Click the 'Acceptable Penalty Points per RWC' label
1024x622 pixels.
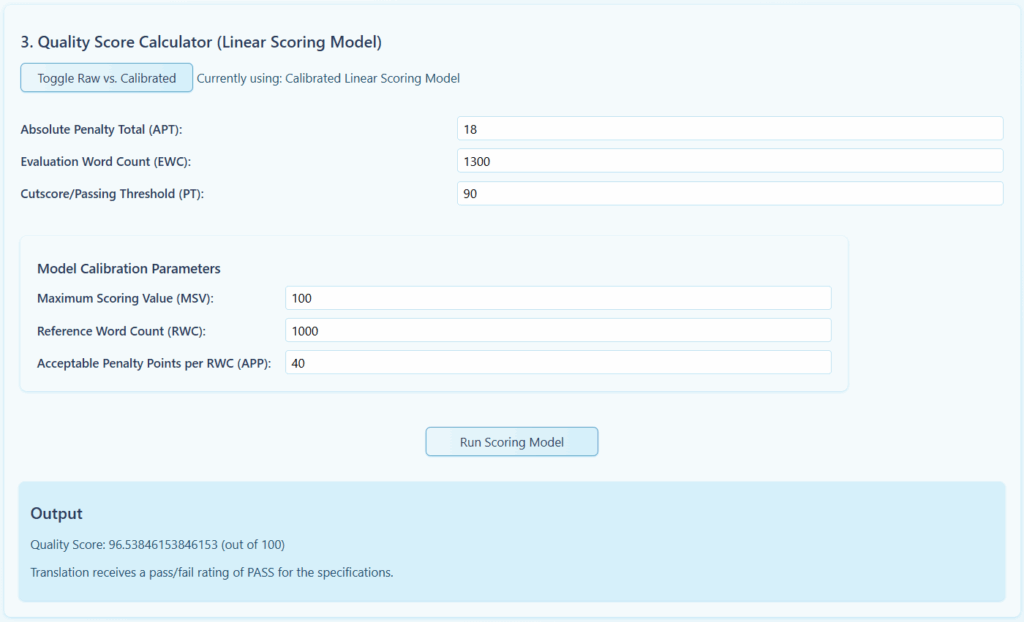(154, 364)
